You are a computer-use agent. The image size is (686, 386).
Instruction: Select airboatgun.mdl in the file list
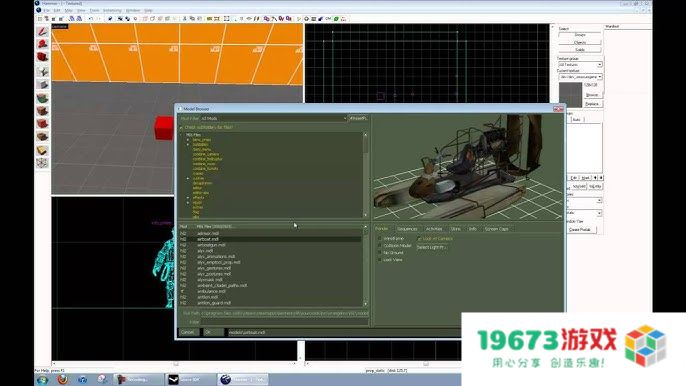pyautogui.click(x=211, y=245)
